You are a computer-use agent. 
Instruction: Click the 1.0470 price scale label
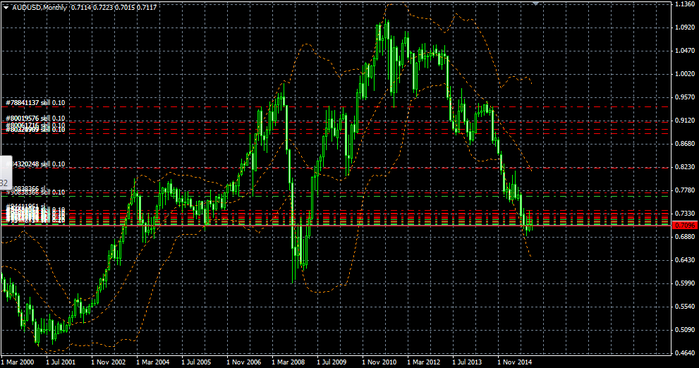685,50
